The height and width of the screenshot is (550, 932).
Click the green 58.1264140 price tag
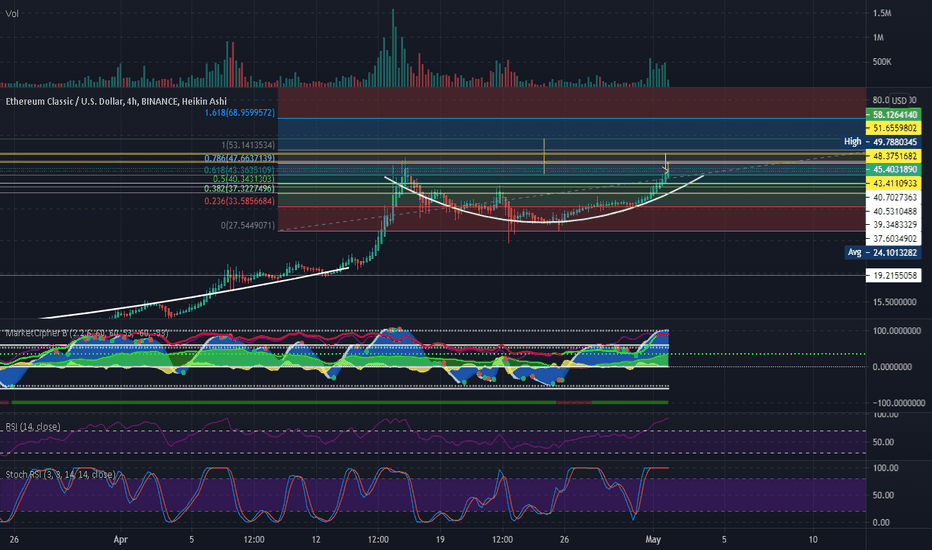[x=893, y=114]
